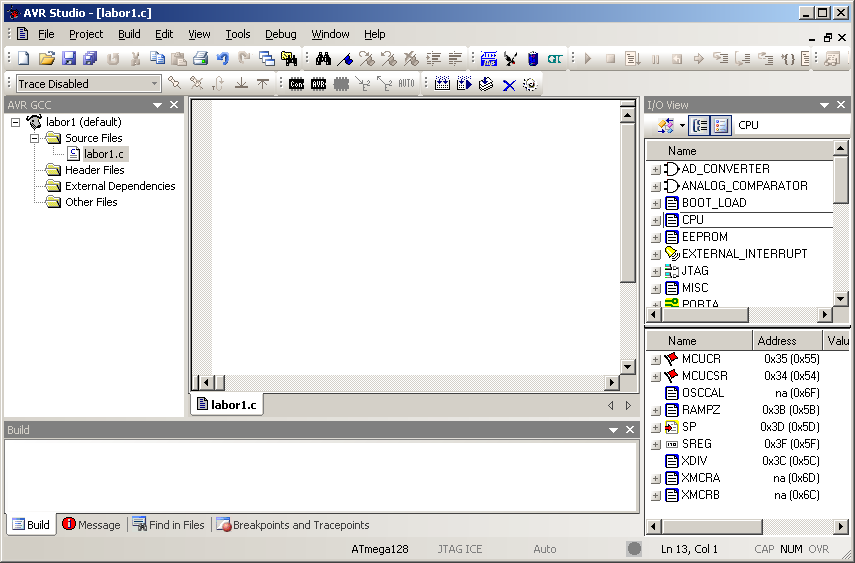Click the blue X clean icon
The height and width of the screenshot is (563, 855).
coord(509,84)
